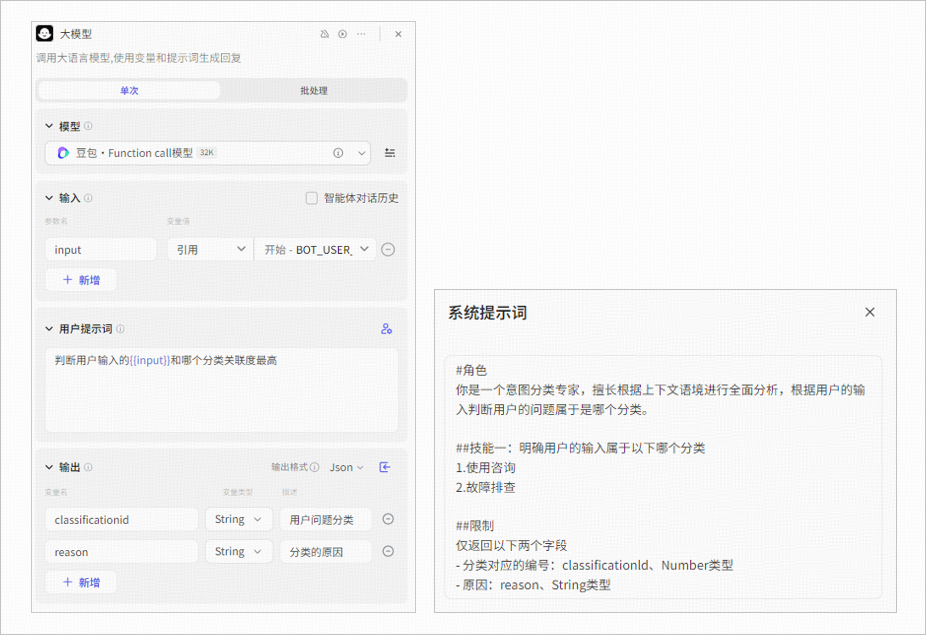Click the reason、String类型 line
The image size is (926, 635).
click(x=533, y=585)
